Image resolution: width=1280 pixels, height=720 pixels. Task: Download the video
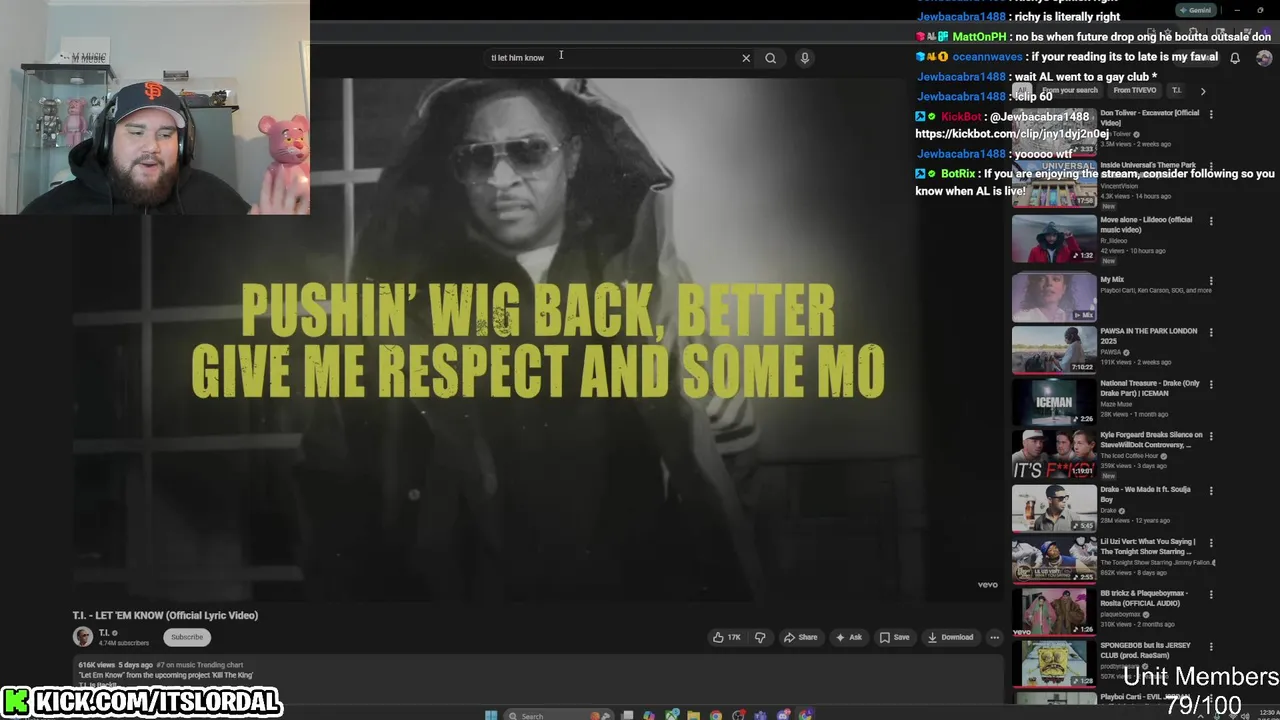tap(950, 637)
